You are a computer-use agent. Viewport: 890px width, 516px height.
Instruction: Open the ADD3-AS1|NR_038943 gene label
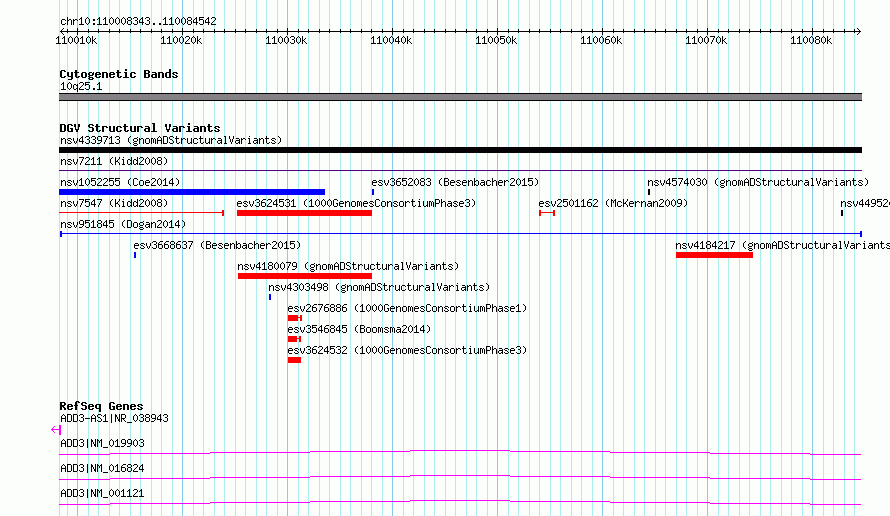point(114,418)
